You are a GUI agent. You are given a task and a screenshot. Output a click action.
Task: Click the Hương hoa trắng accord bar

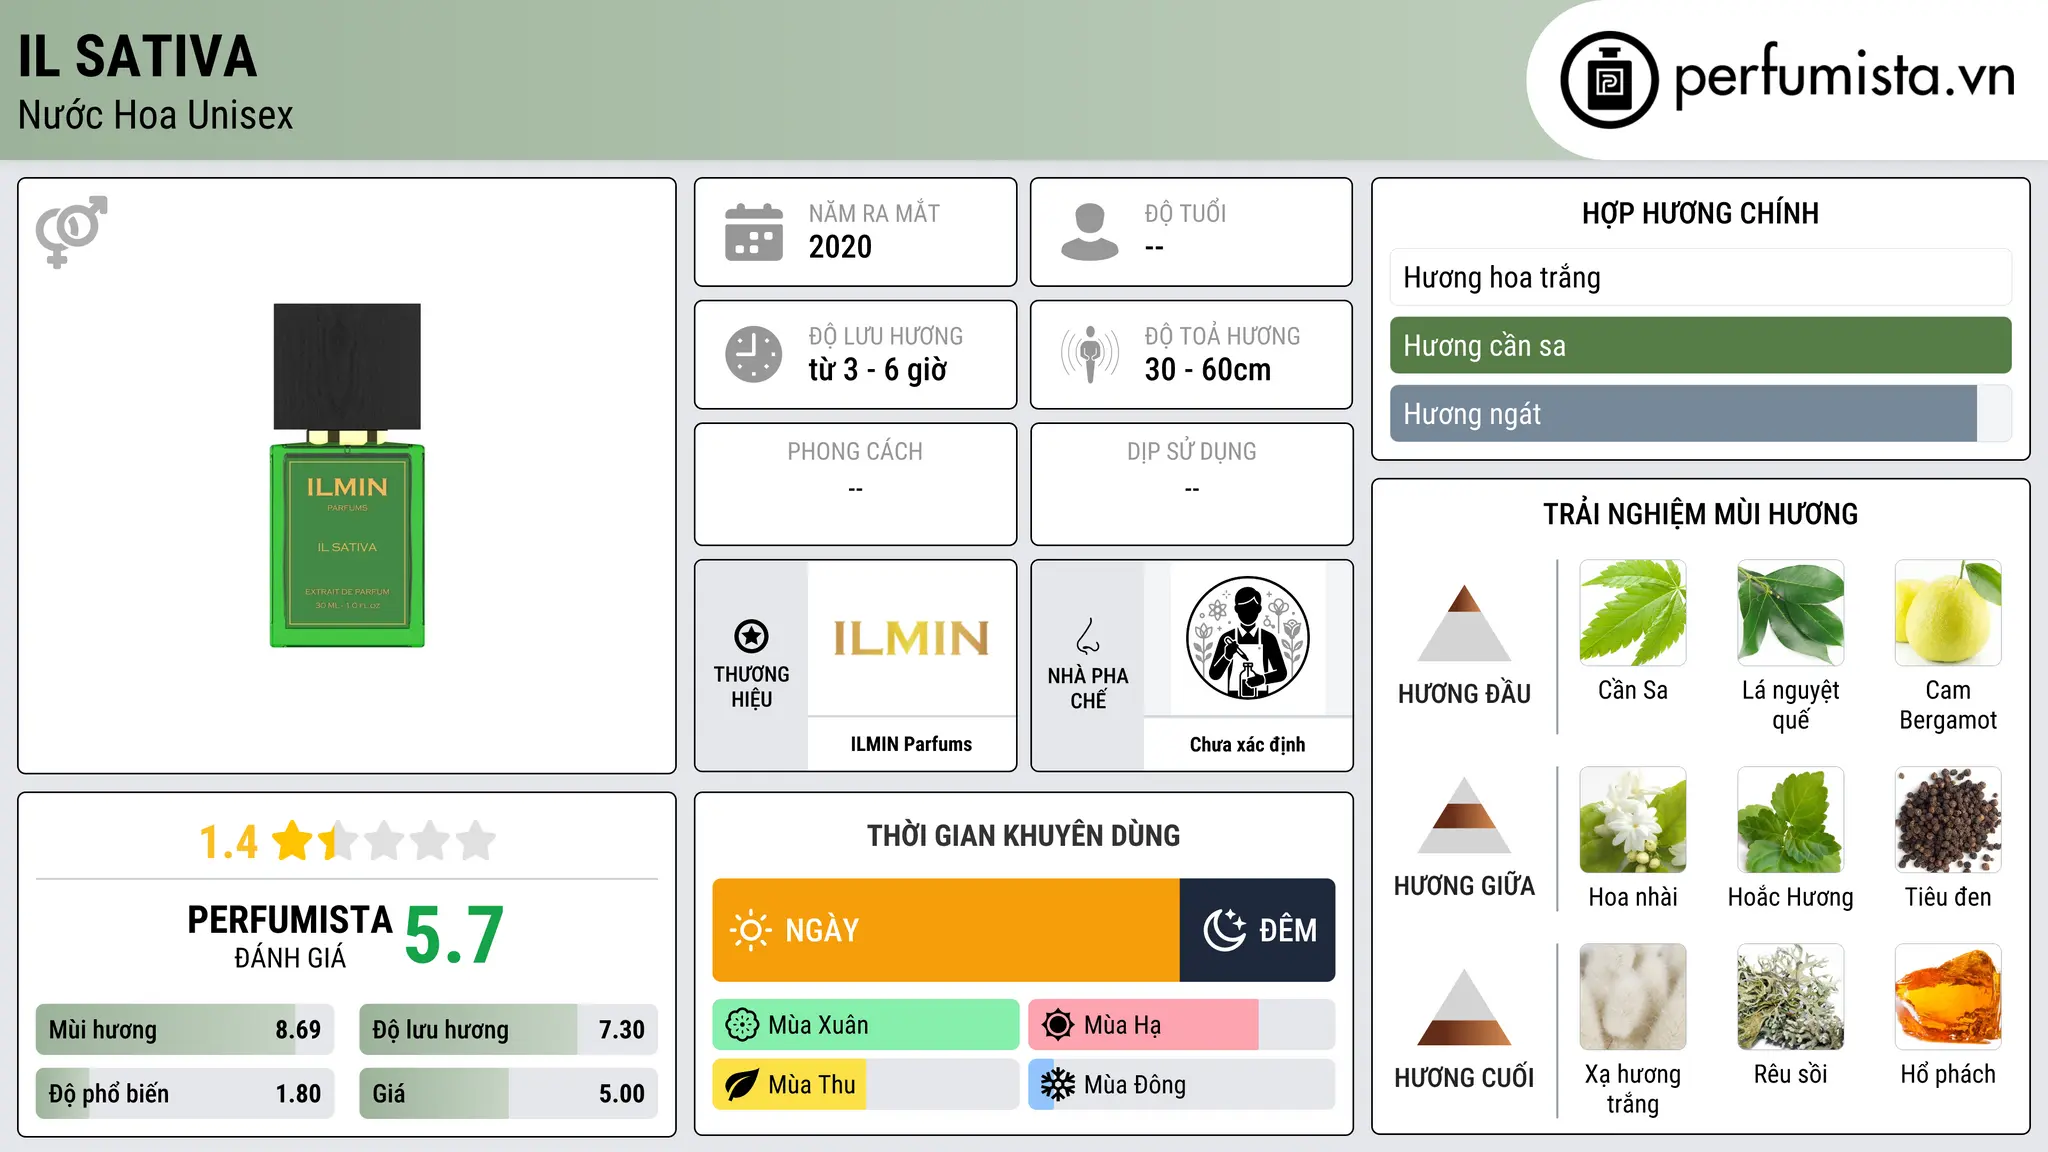click(x=1700, y=277)
